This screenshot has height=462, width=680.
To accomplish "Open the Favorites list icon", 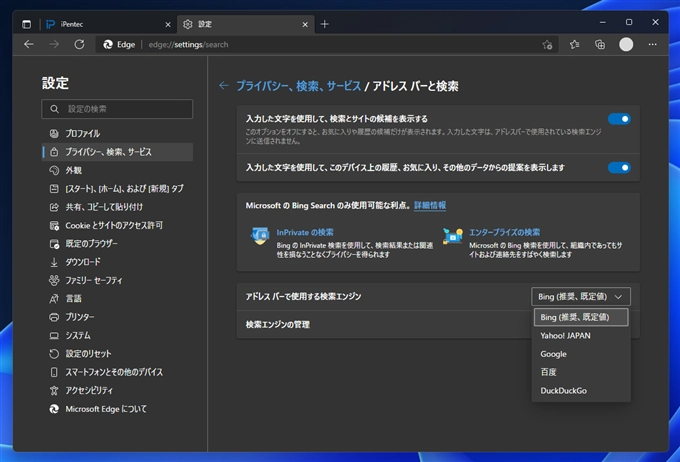I will tap(575, 44).
